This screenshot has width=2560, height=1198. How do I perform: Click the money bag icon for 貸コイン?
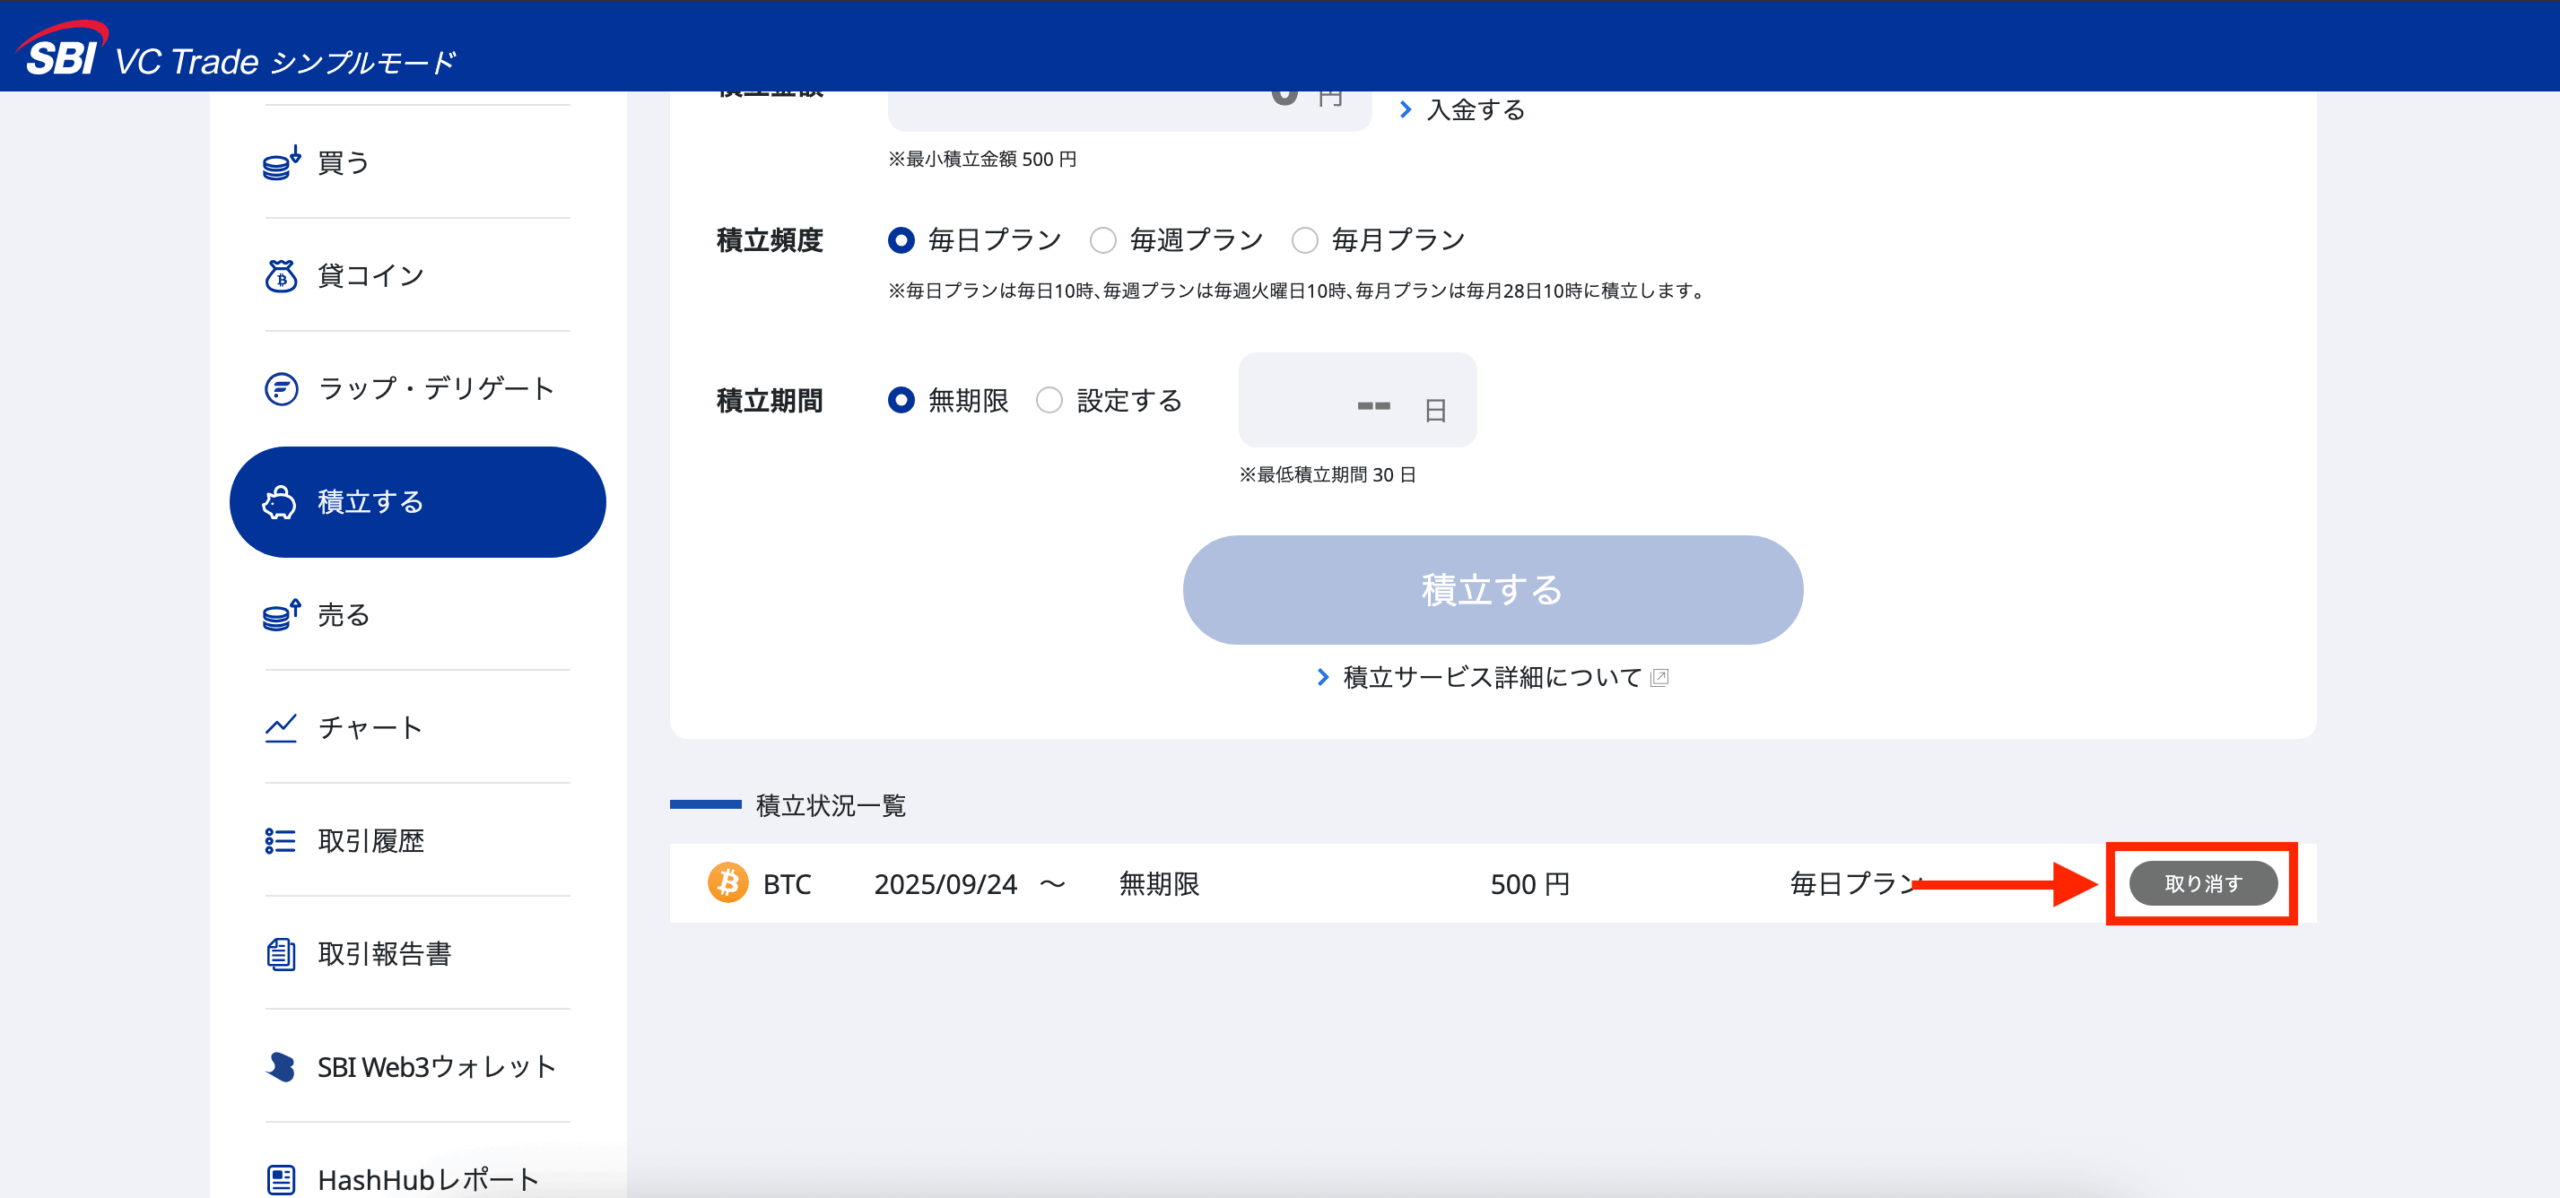tap(281, 275)
